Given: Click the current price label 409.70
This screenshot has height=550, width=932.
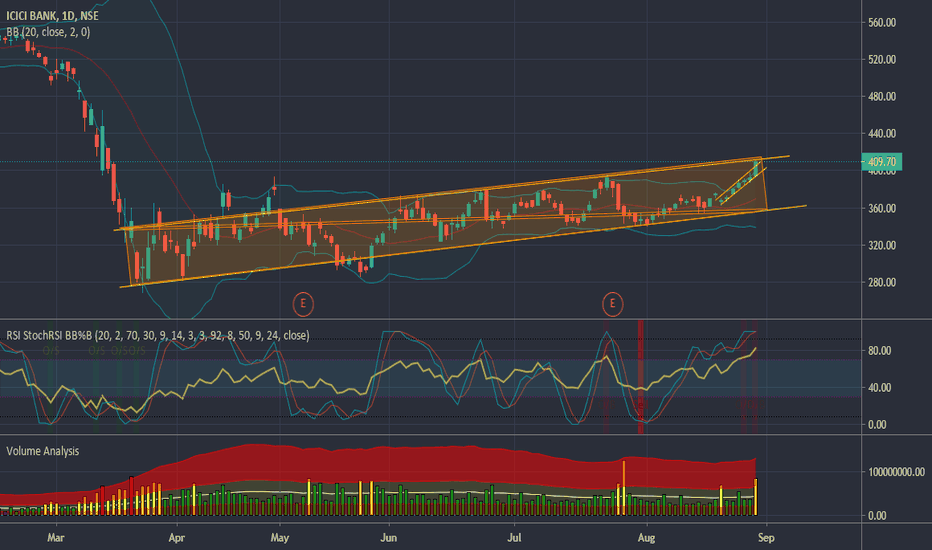Looking at the screenshot, I should pos(882,162).
